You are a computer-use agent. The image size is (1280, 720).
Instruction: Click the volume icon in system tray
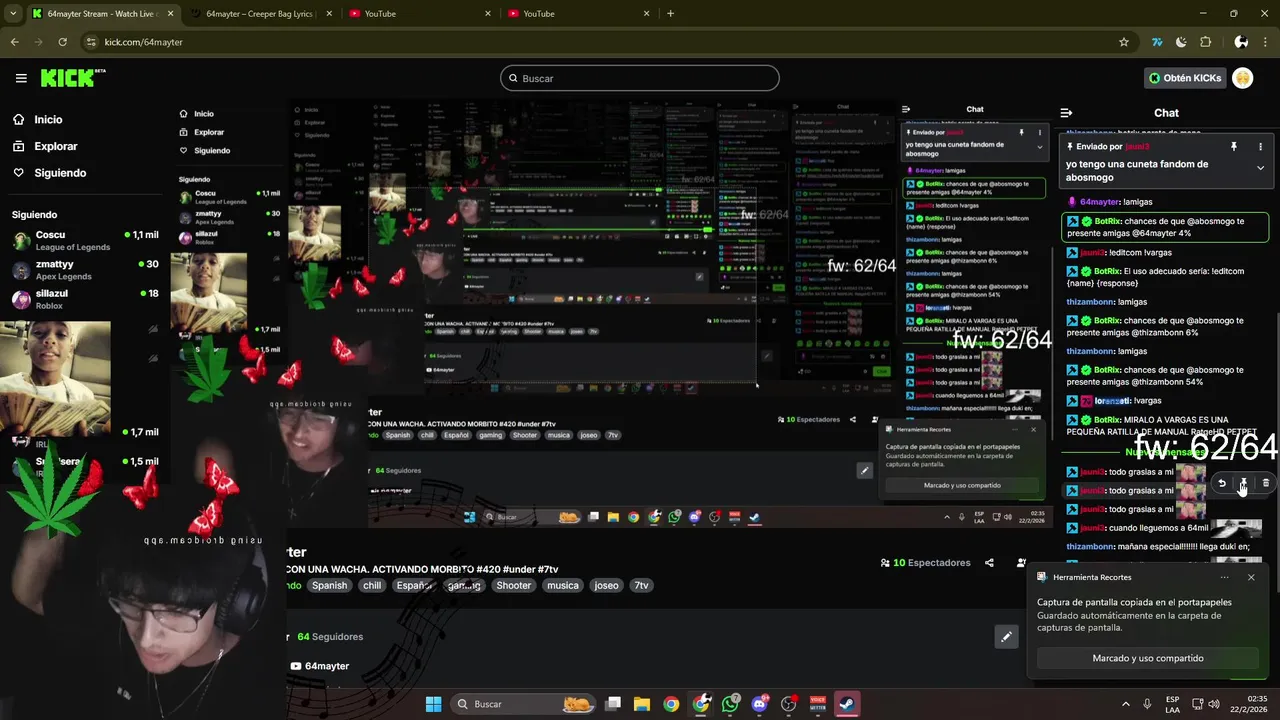coord(1213,704)
